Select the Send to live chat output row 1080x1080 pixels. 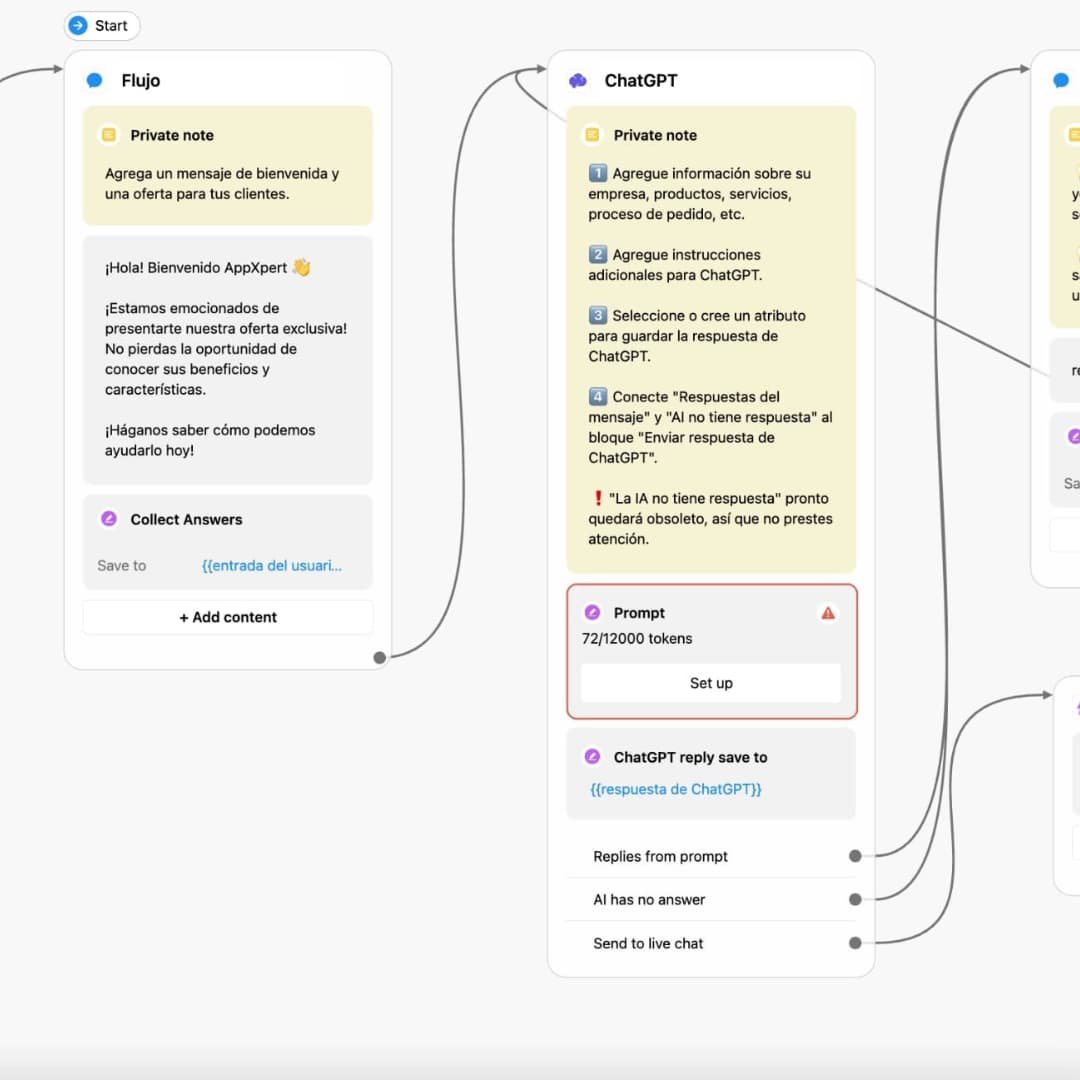(x=648, y=943)
